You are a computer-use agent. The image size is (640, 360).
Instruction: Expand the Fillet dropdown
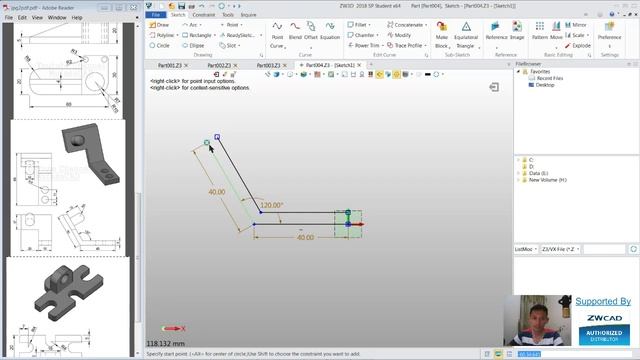click(x=369, y=25)
